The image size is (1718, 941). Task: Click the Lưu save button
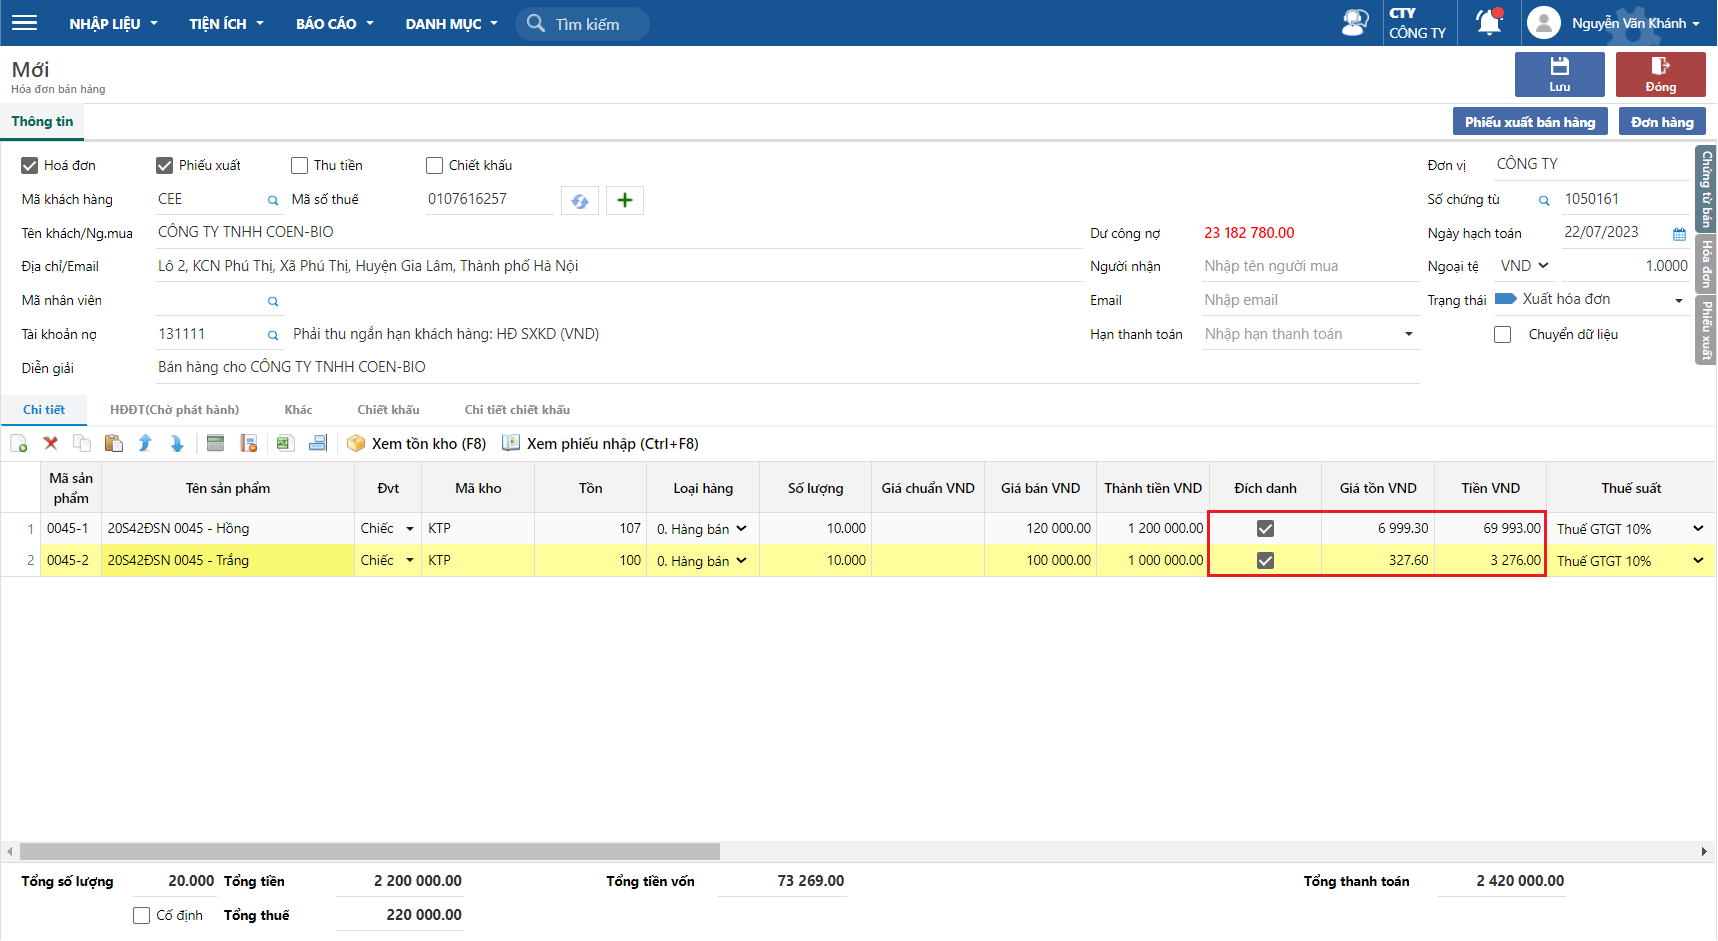(1559, 74)
